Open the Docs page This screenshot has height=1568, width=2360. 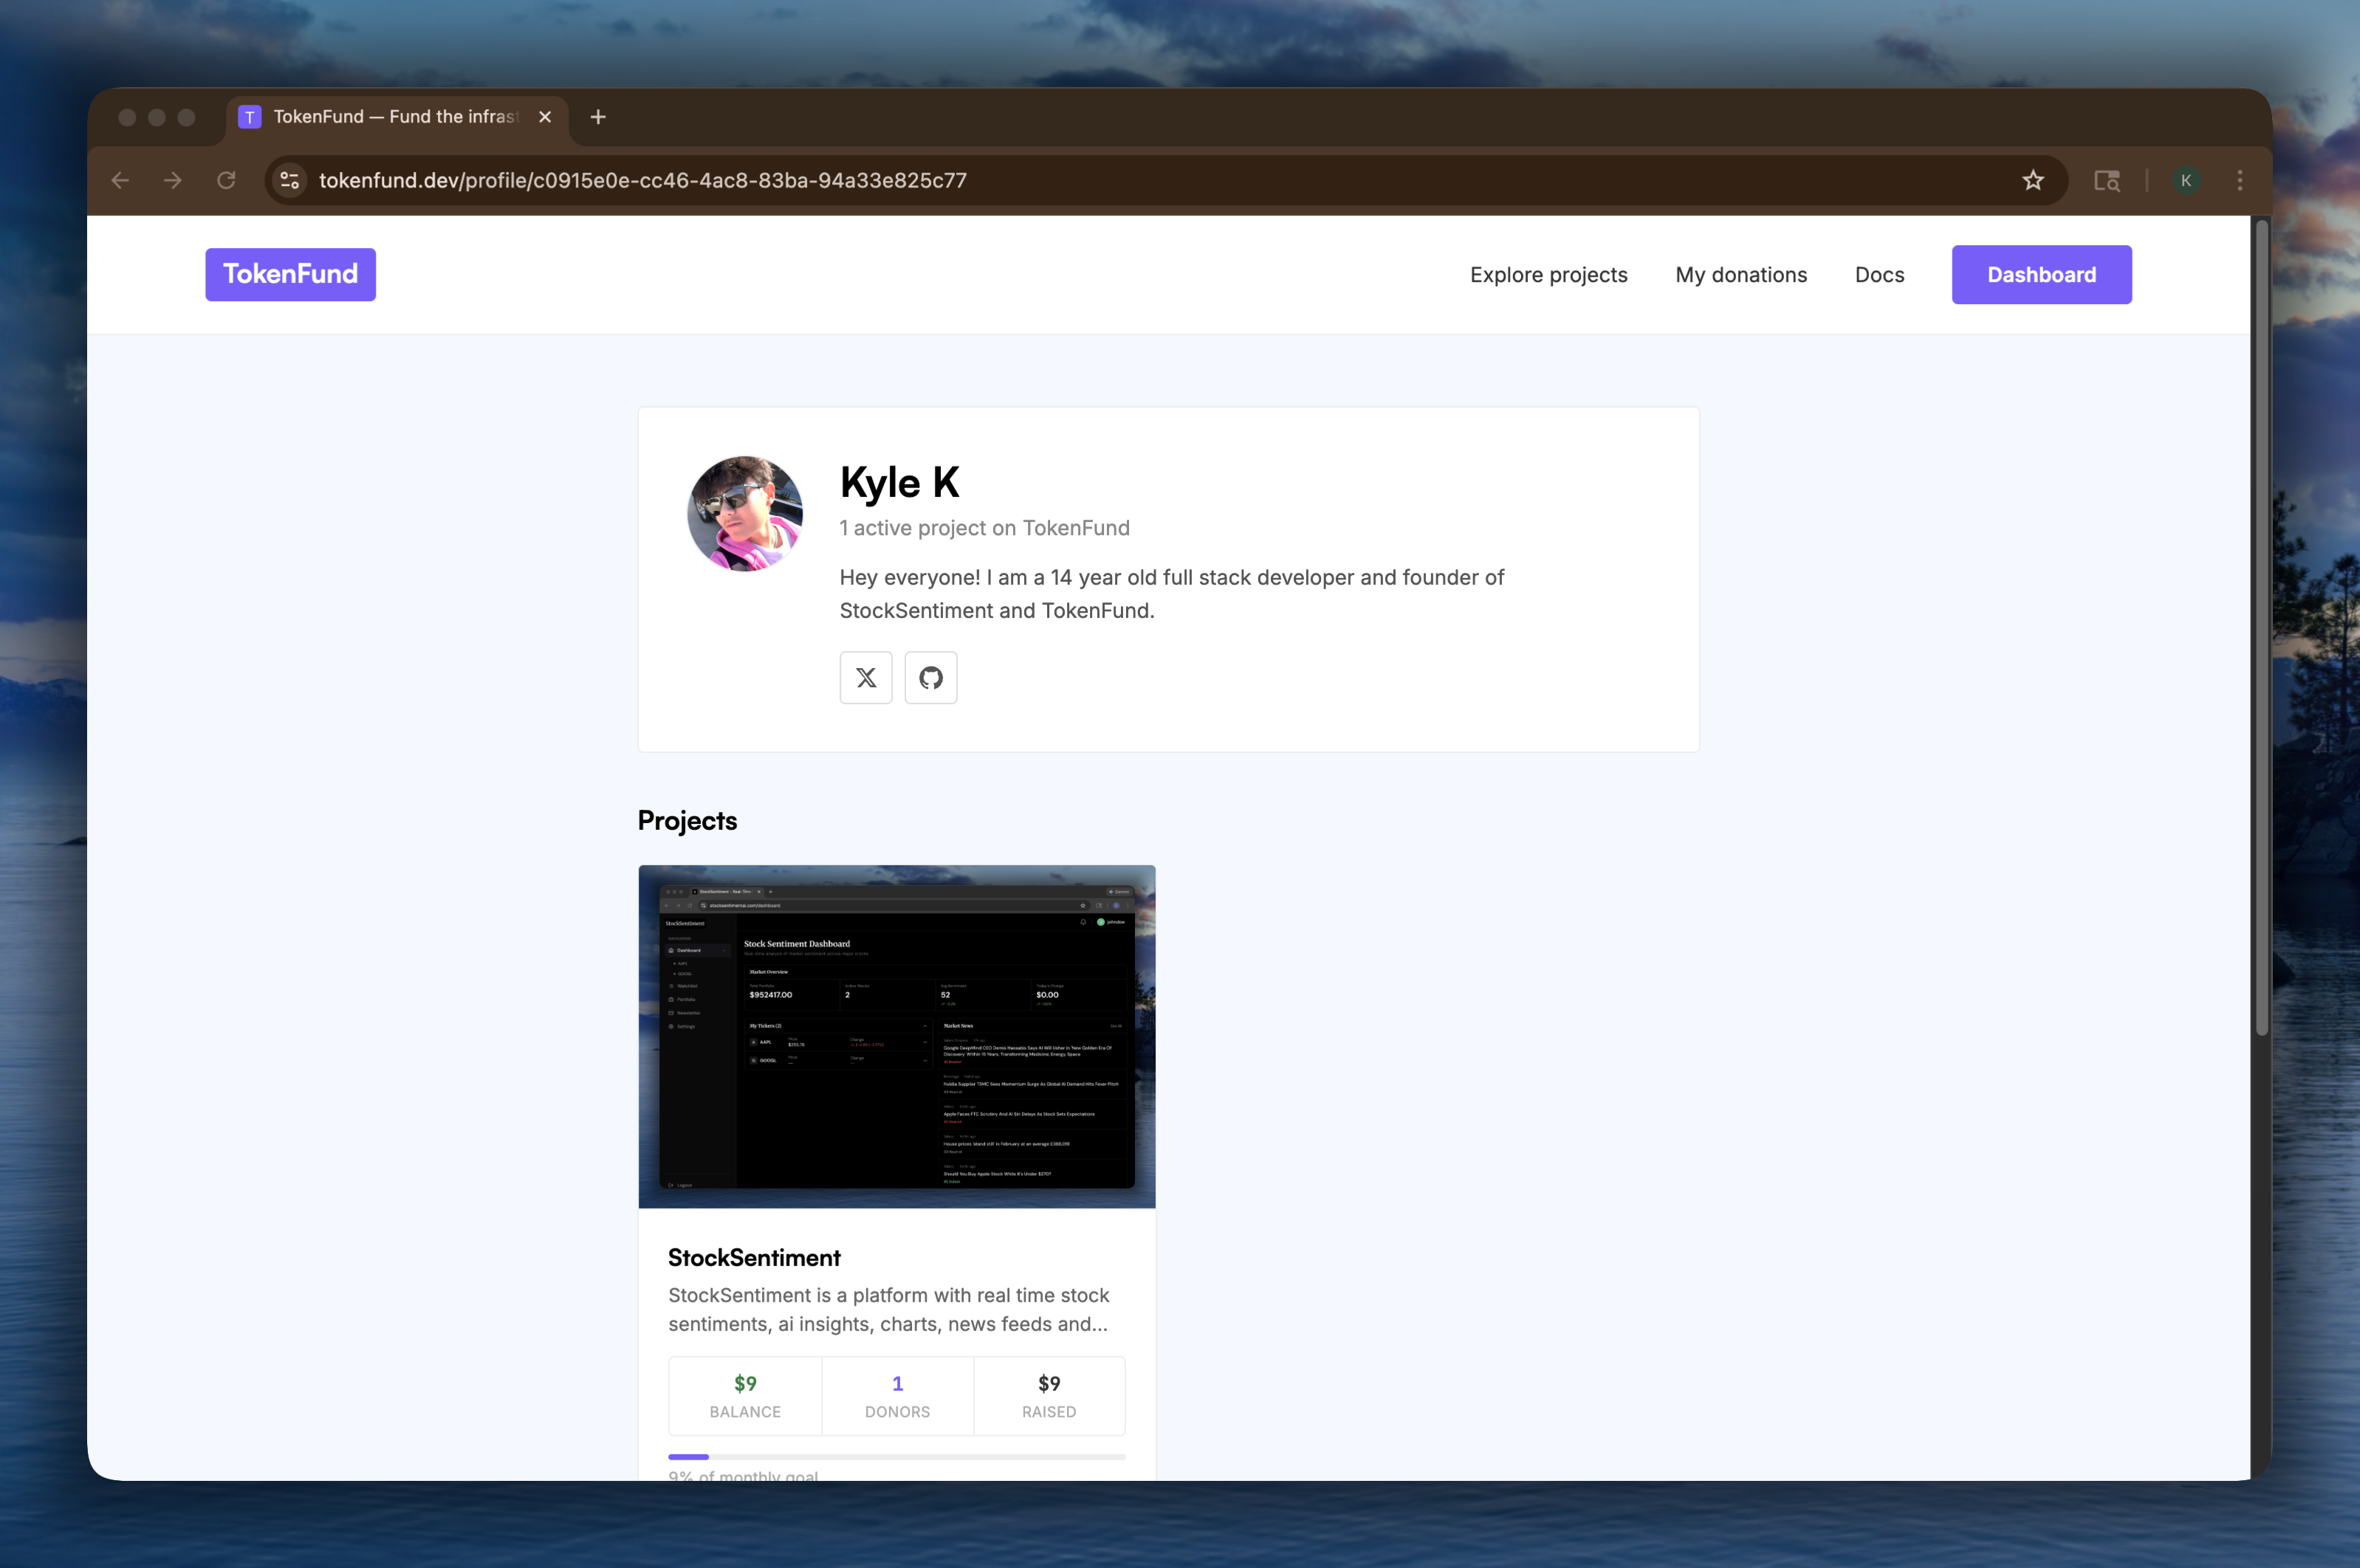[x=1878, y=274]
